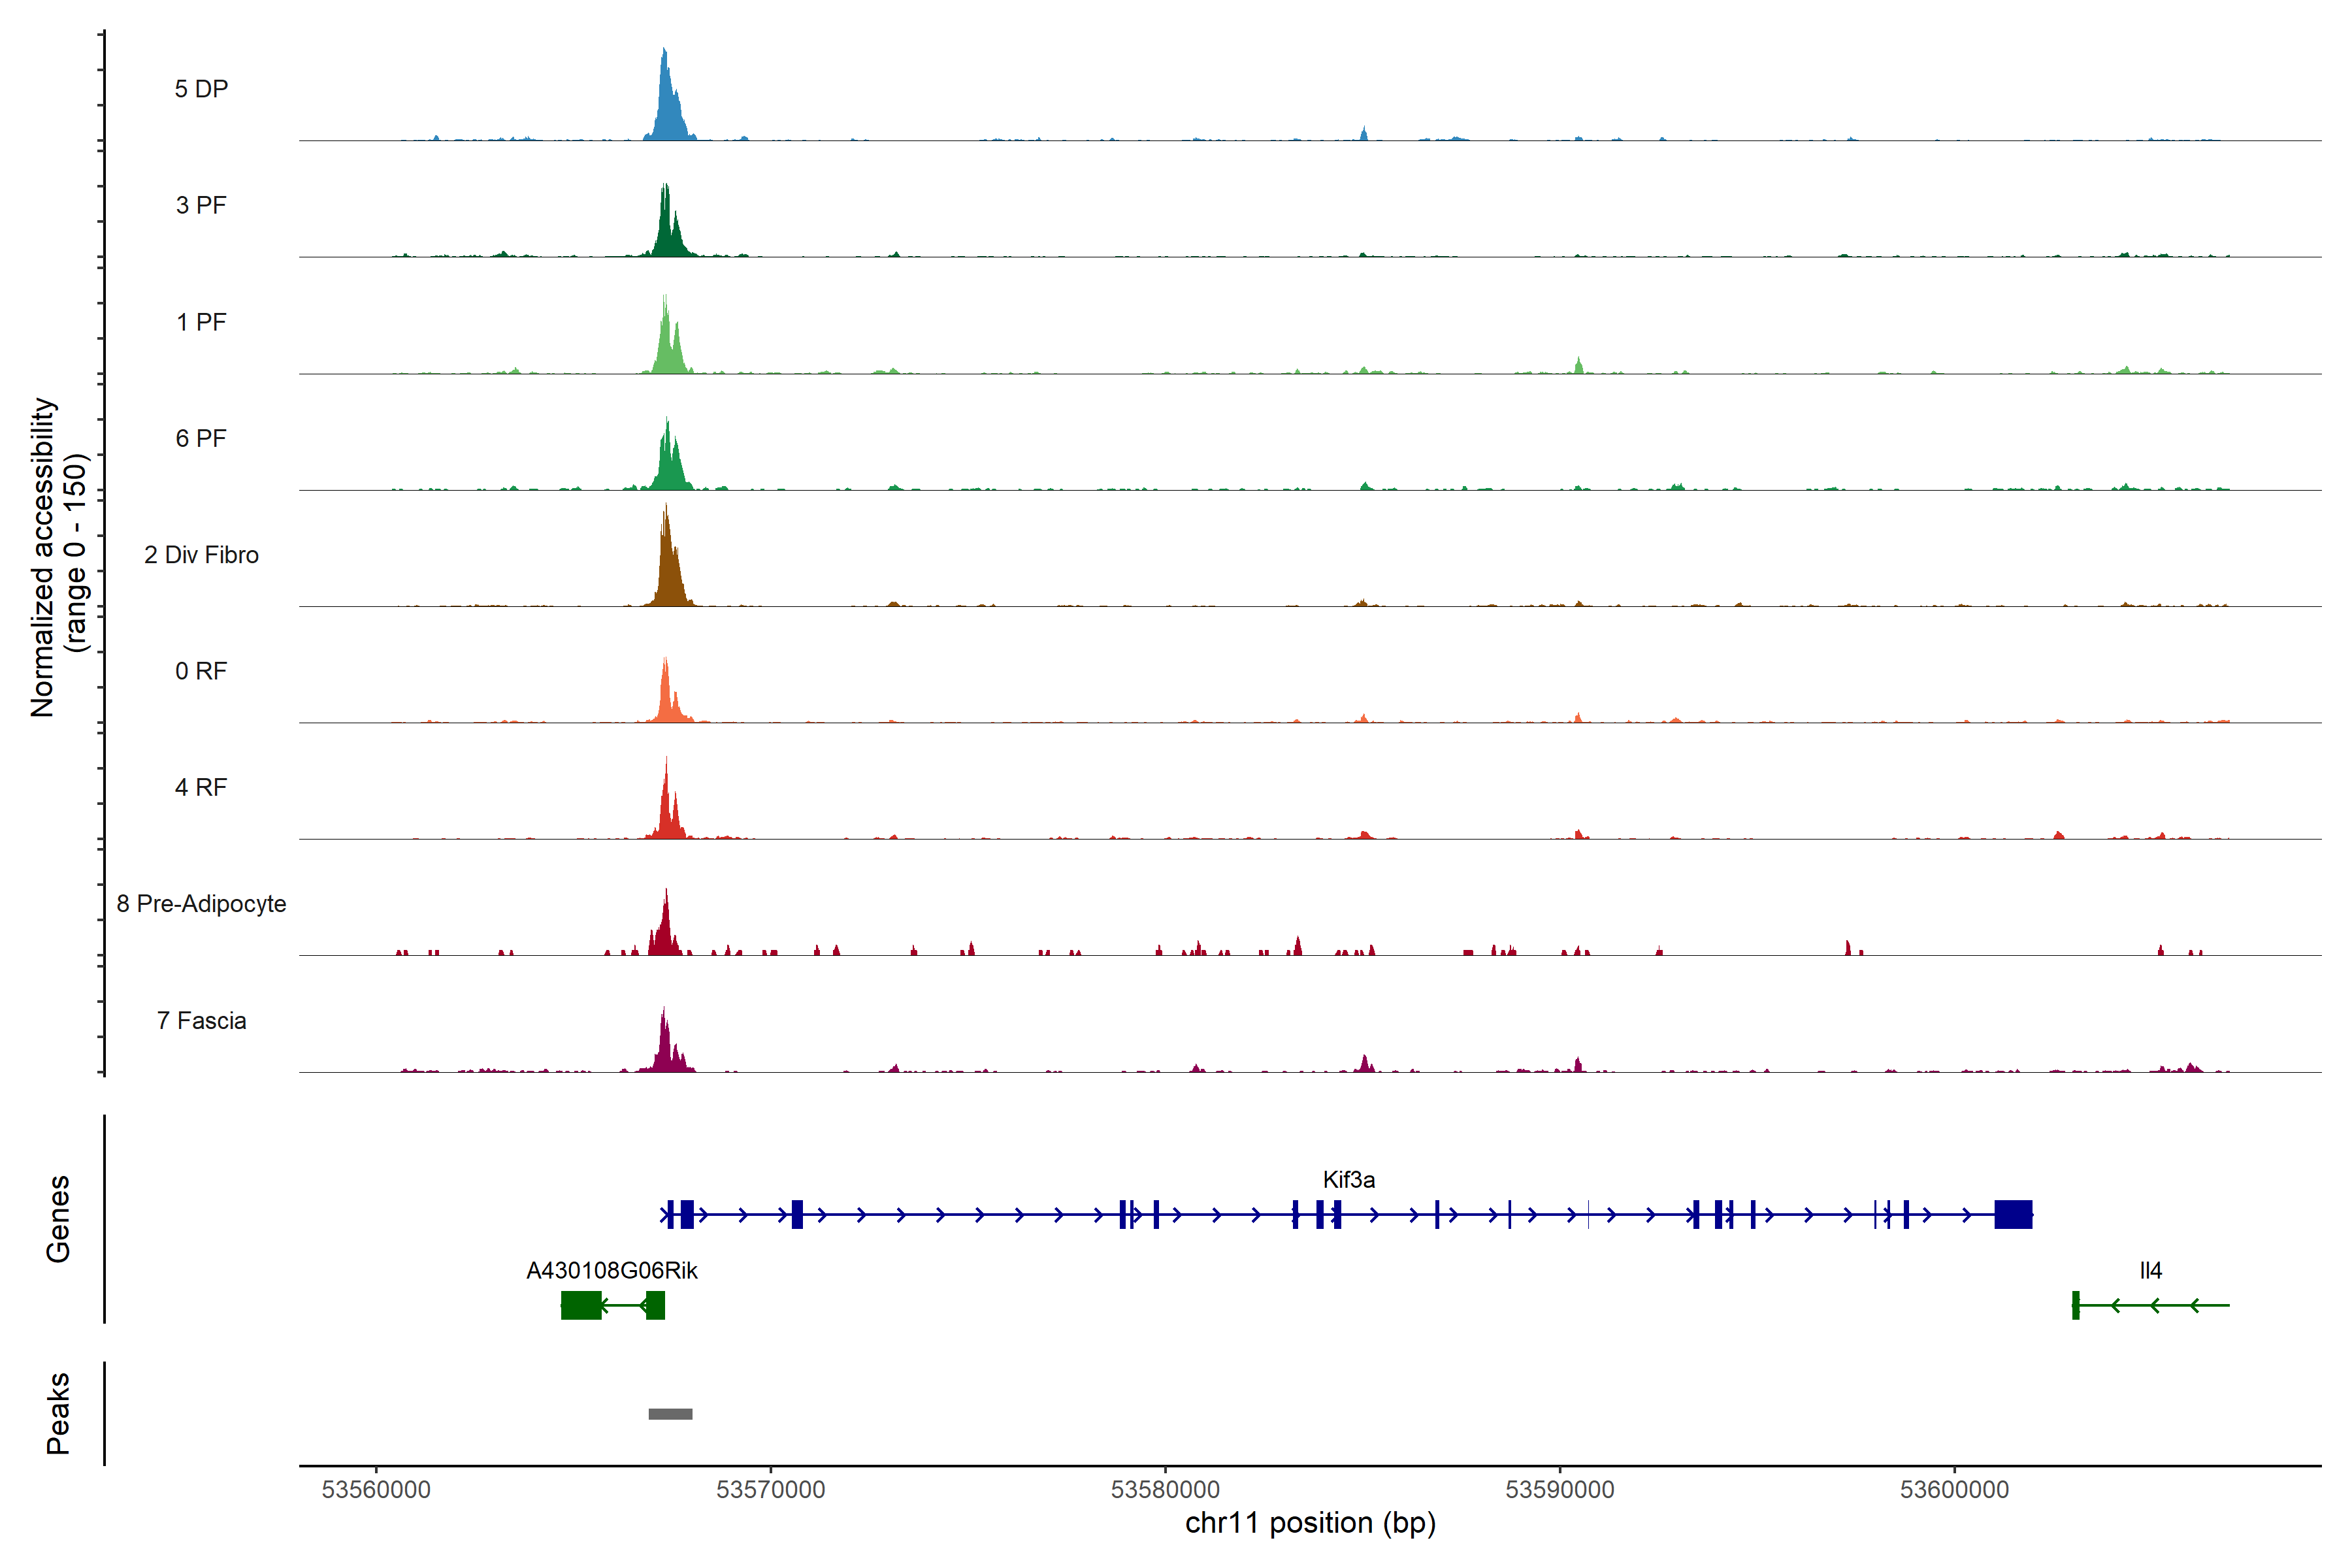Click the A430108G06Rik gene label
This screenshot has width=2352, height=1568.
tap(611, 1270)
